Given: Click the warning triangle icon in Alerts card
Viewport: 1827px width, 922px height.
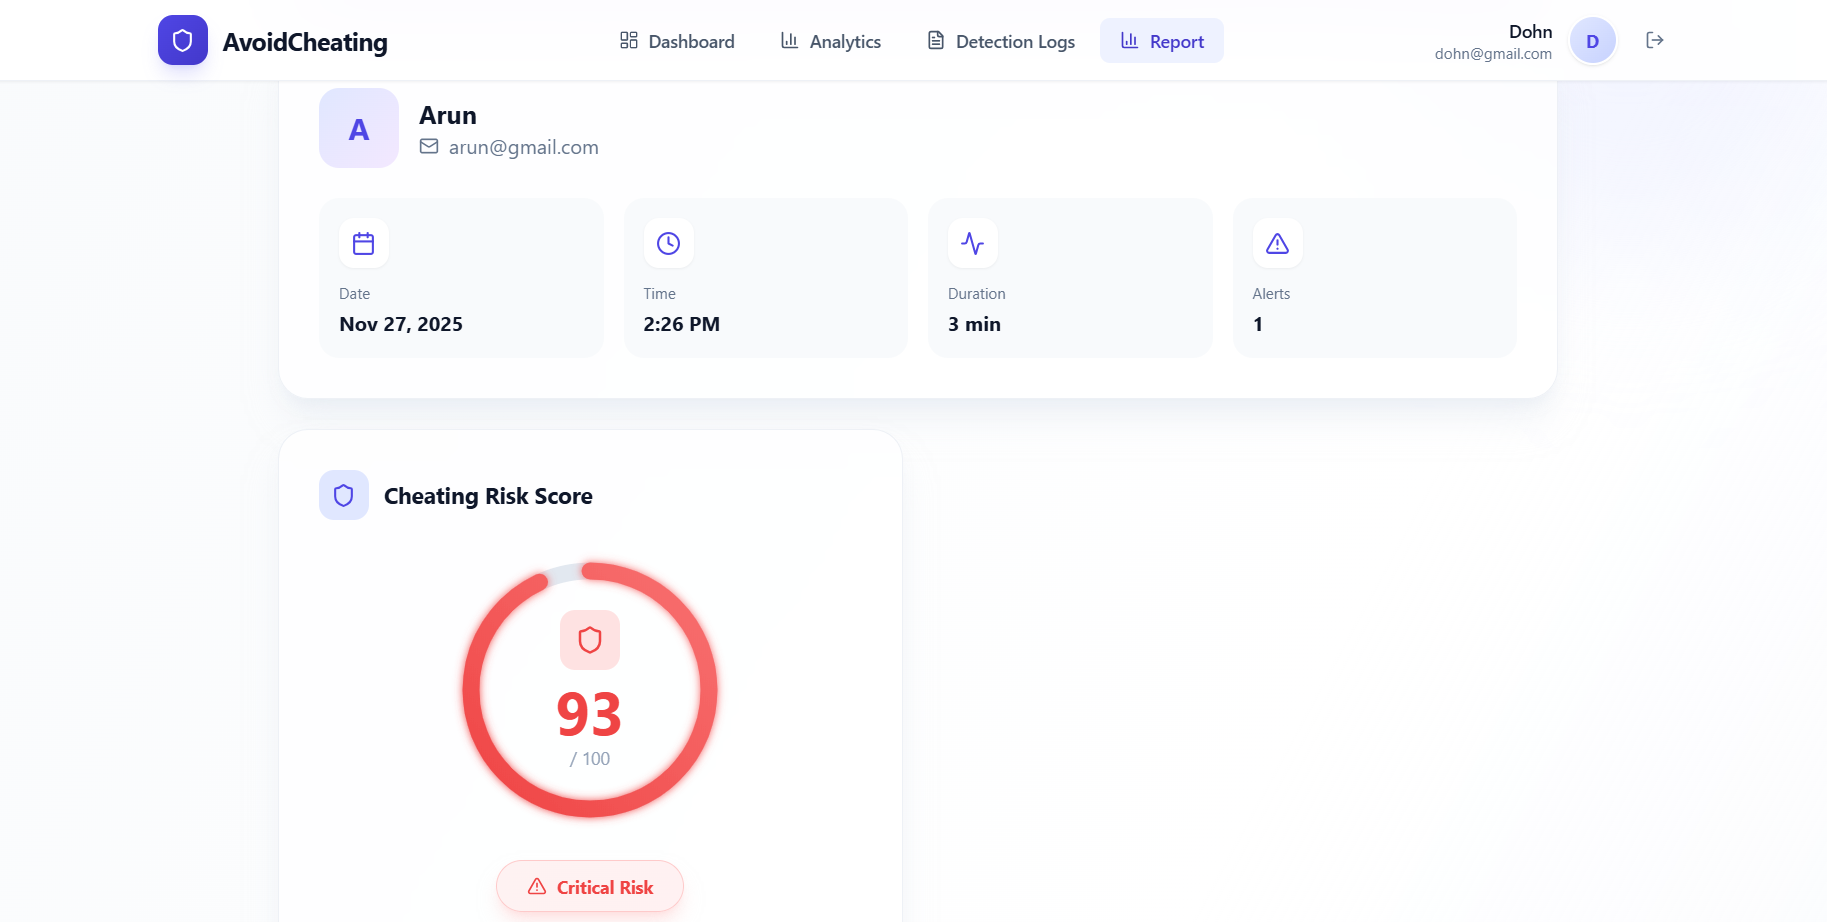Looking at the screenshot, I should click(1278, 243).
